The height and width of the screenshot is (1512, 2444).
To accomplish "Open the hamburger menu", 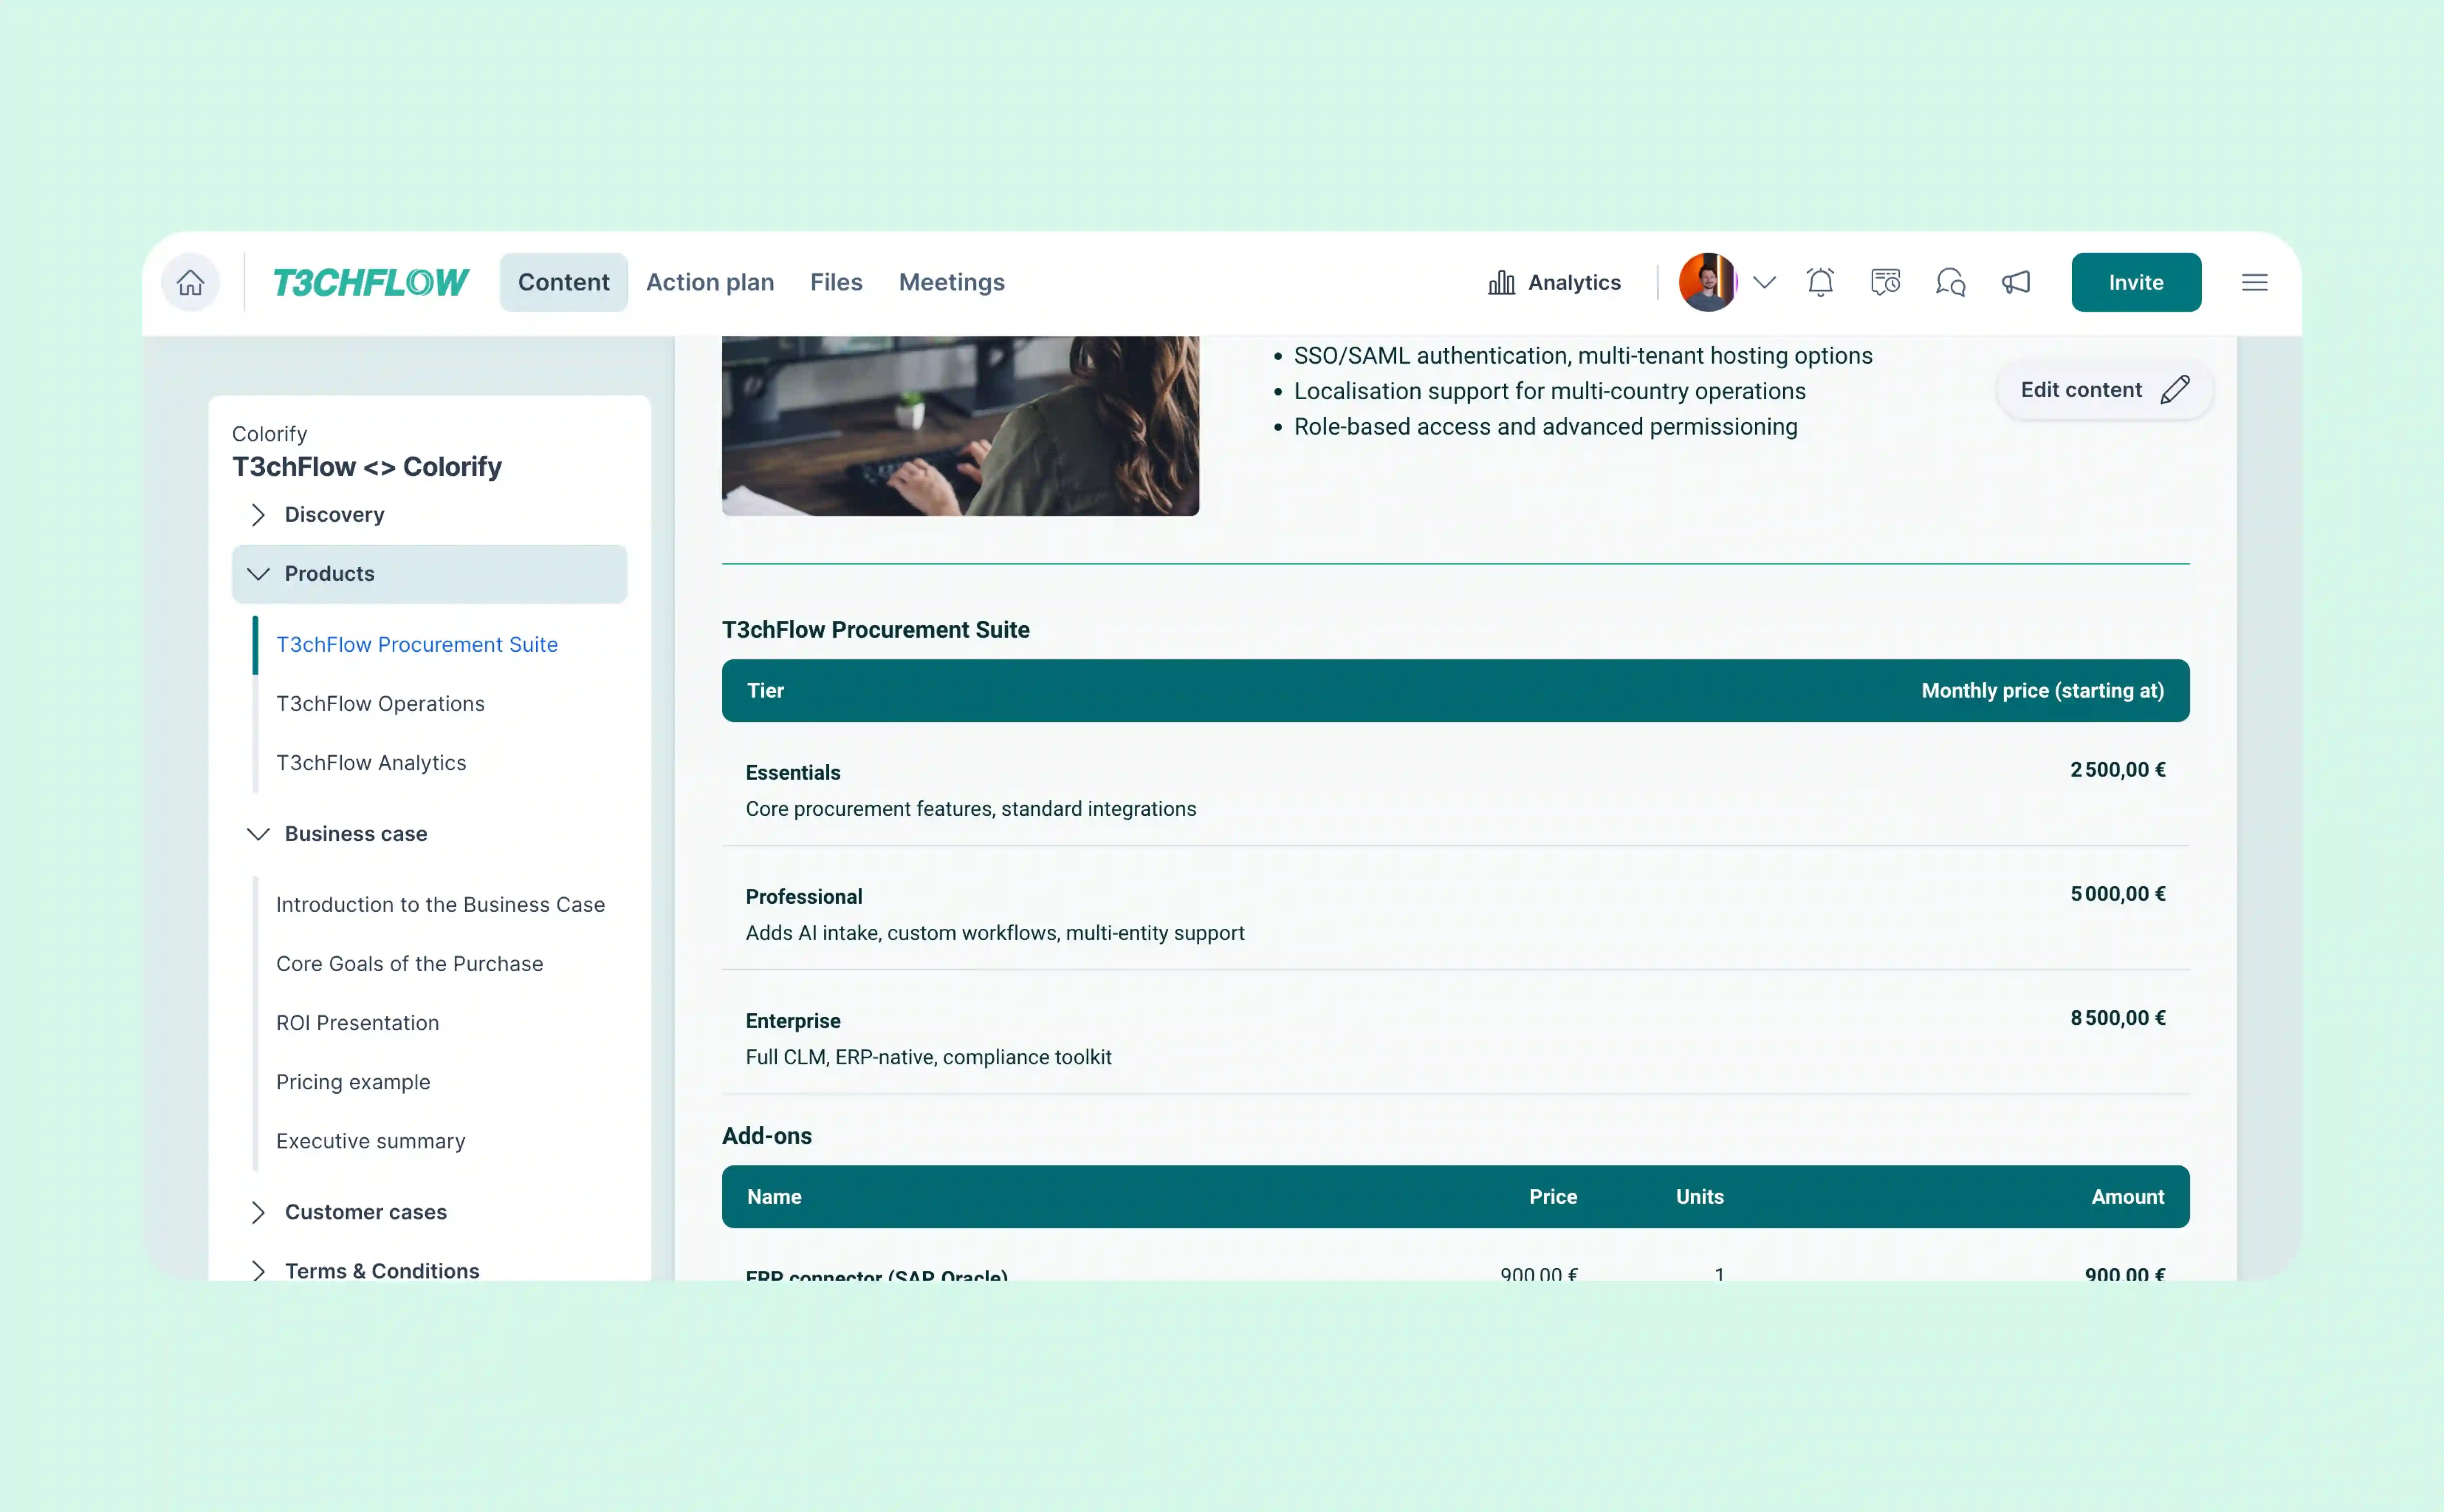I will [x=2254, y=282].
